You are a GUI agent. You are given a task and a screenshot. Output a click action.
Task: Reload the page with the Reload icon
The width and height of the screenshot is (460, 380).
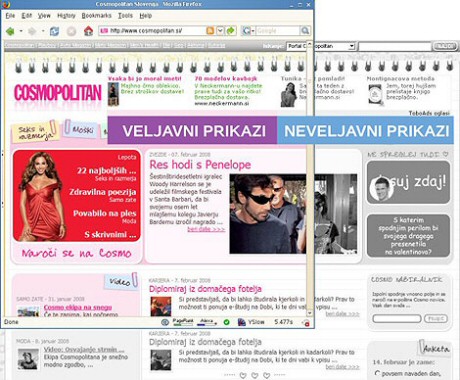[x=54, y=31]
